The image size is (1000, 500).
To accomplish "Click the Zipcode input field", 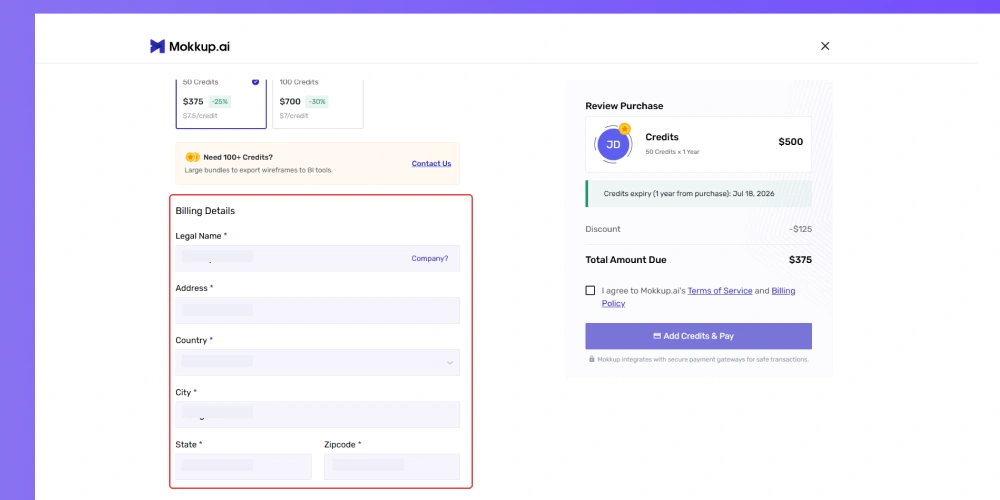I will 392,466.
